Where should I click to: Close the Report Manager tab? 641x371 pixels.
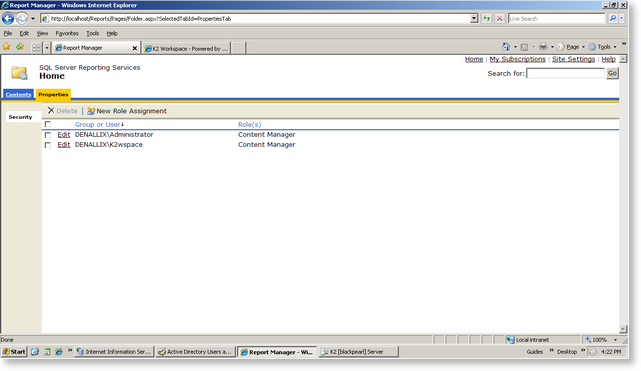tap(134, 48)
